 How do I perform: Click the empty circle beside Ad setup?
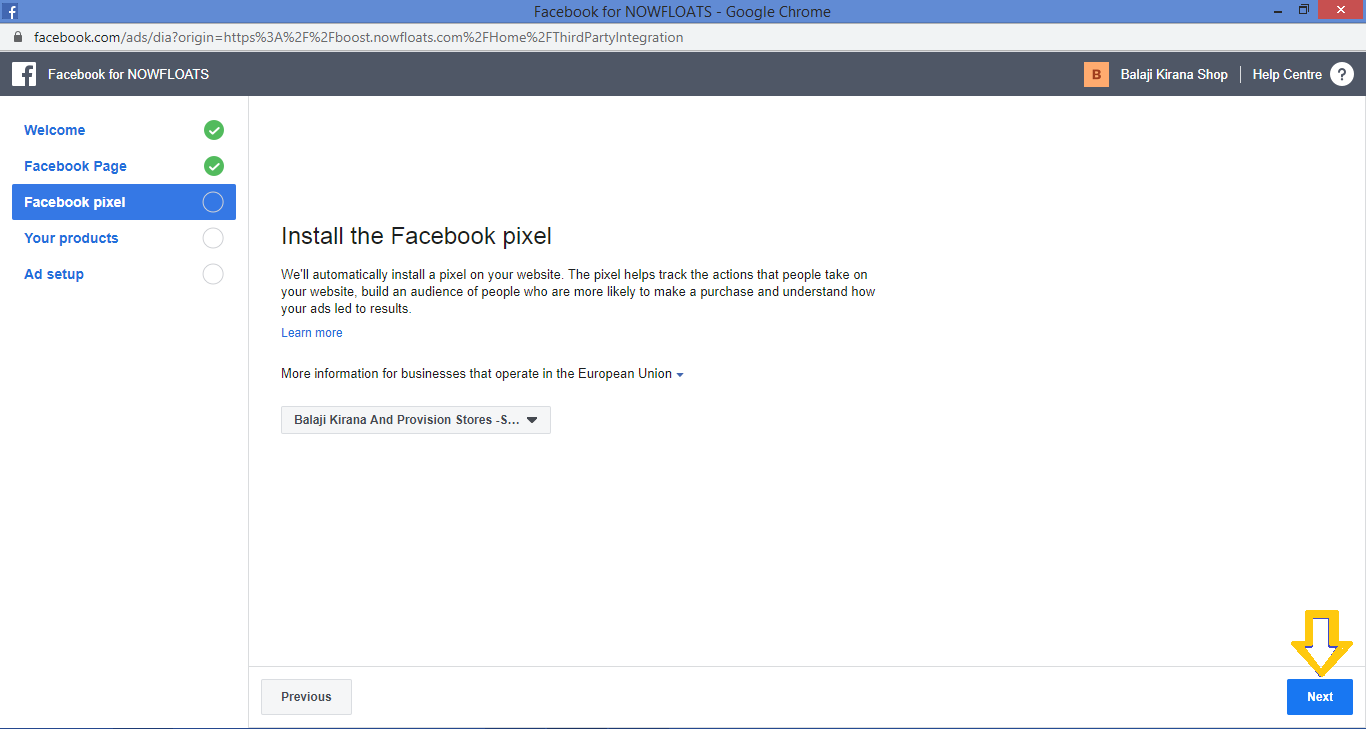tap(213, 274)
